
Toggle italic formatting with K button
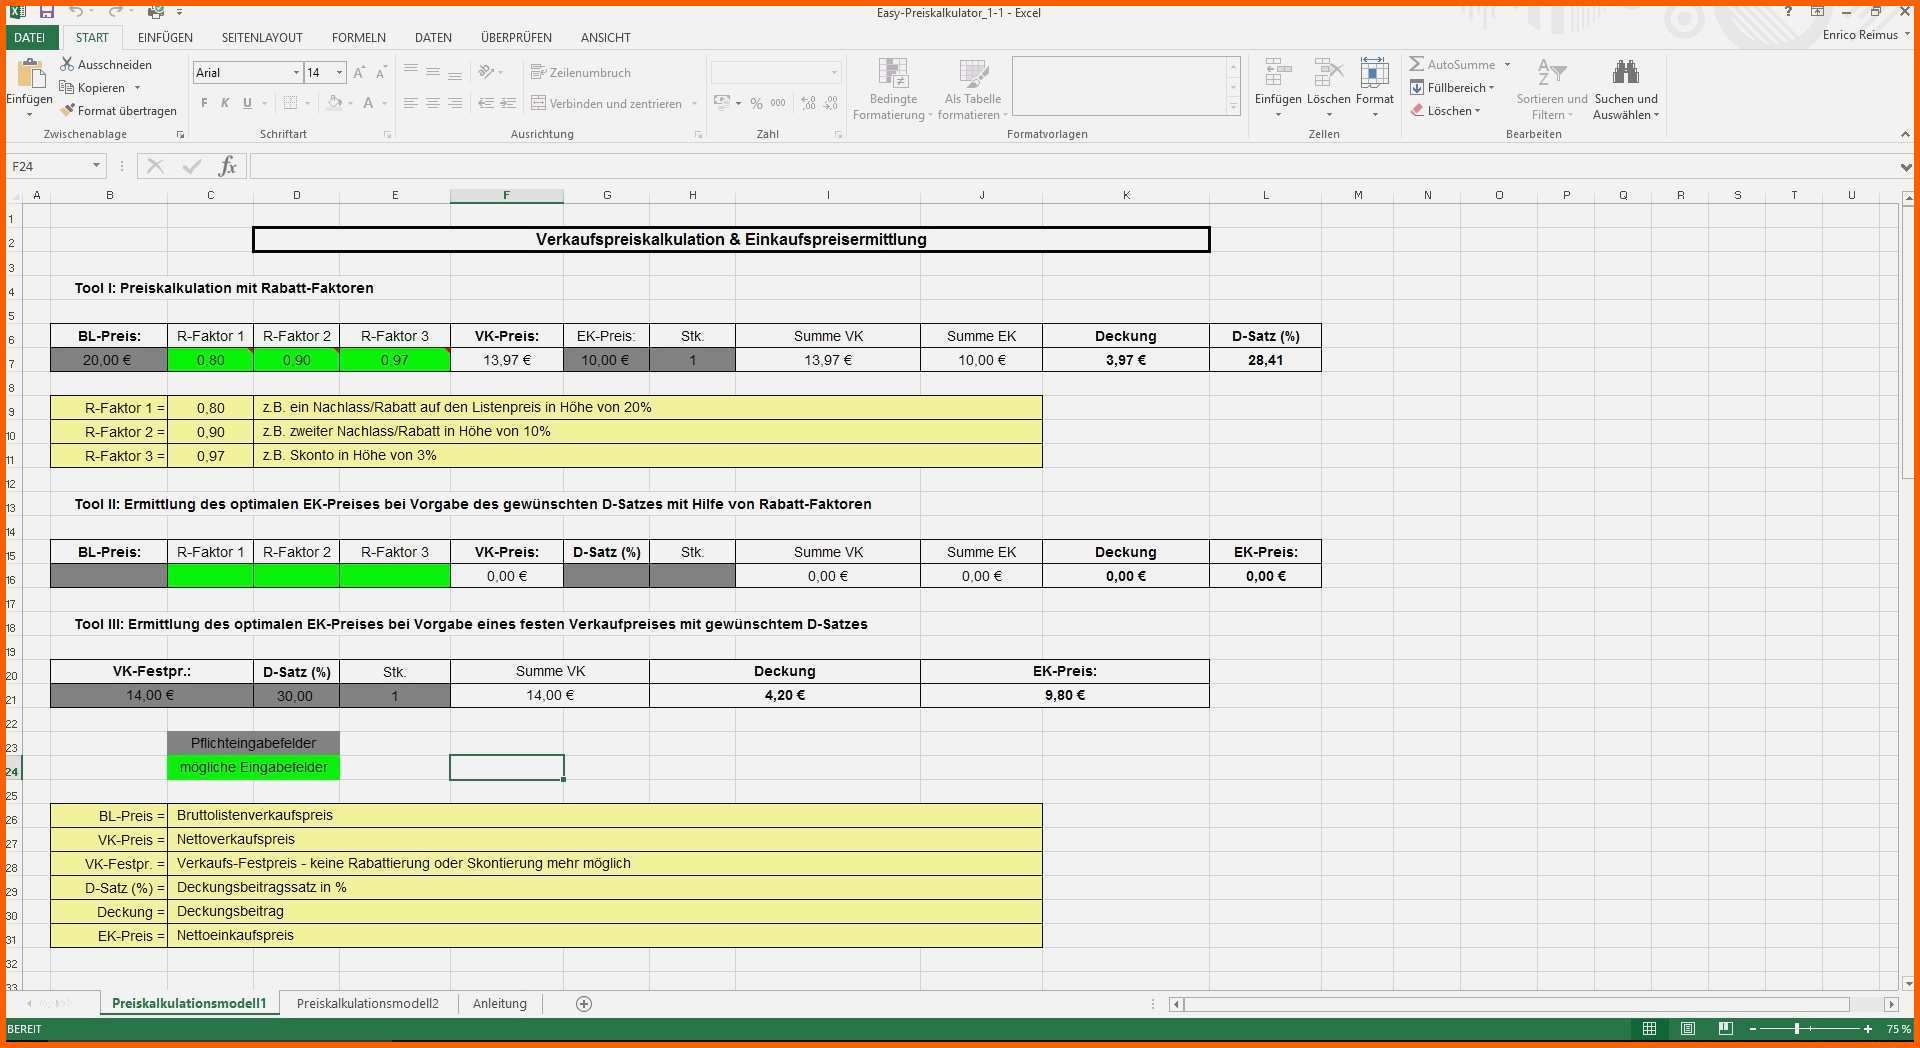[x=225, y=103]
